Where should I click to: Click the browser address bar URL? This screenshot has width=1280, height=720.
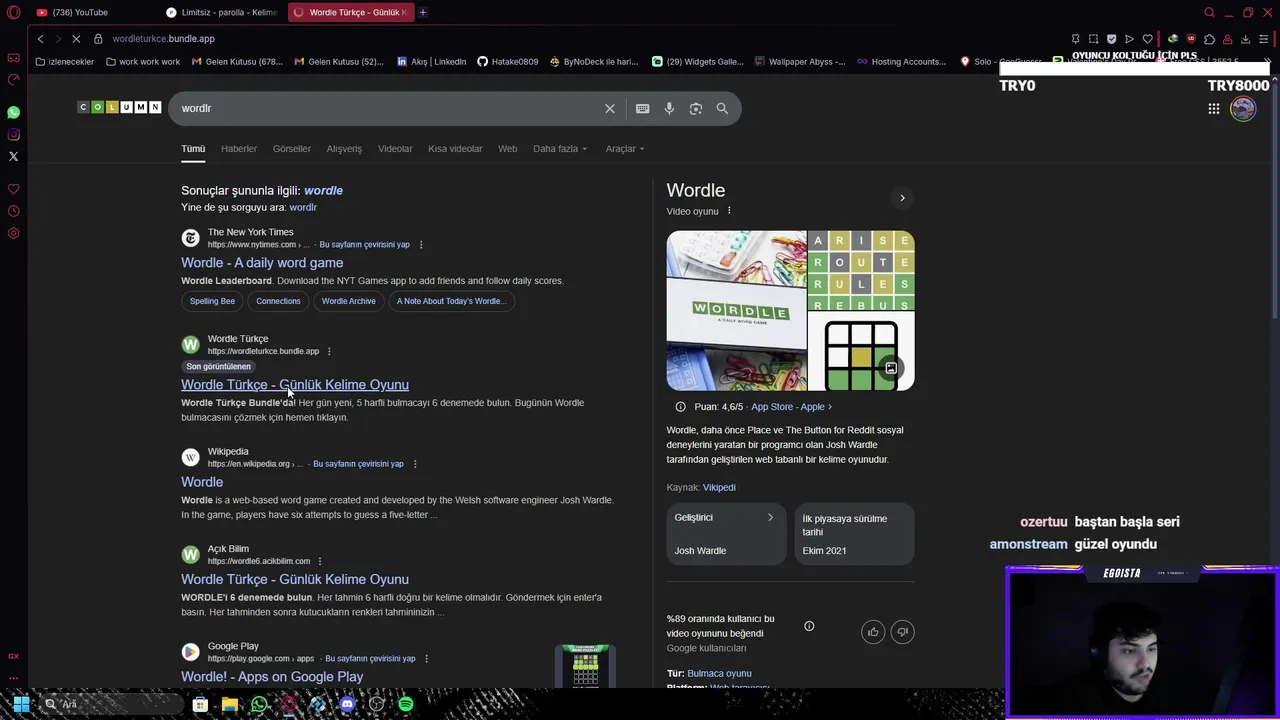tap(163, 38)
